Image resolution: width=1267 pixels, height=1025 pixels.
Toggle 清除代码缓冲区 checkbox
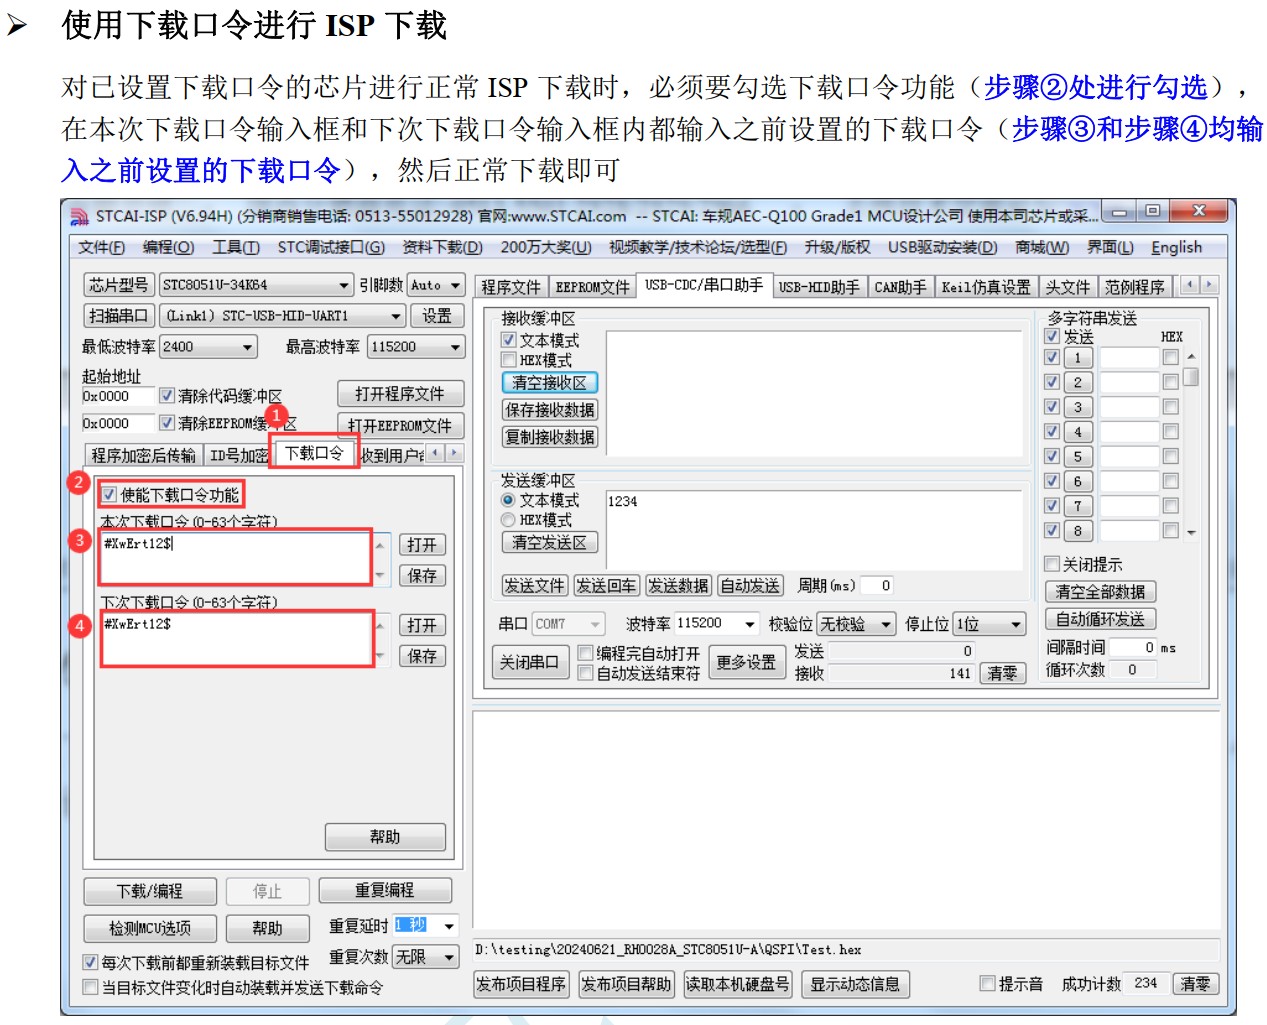[167, 396]
